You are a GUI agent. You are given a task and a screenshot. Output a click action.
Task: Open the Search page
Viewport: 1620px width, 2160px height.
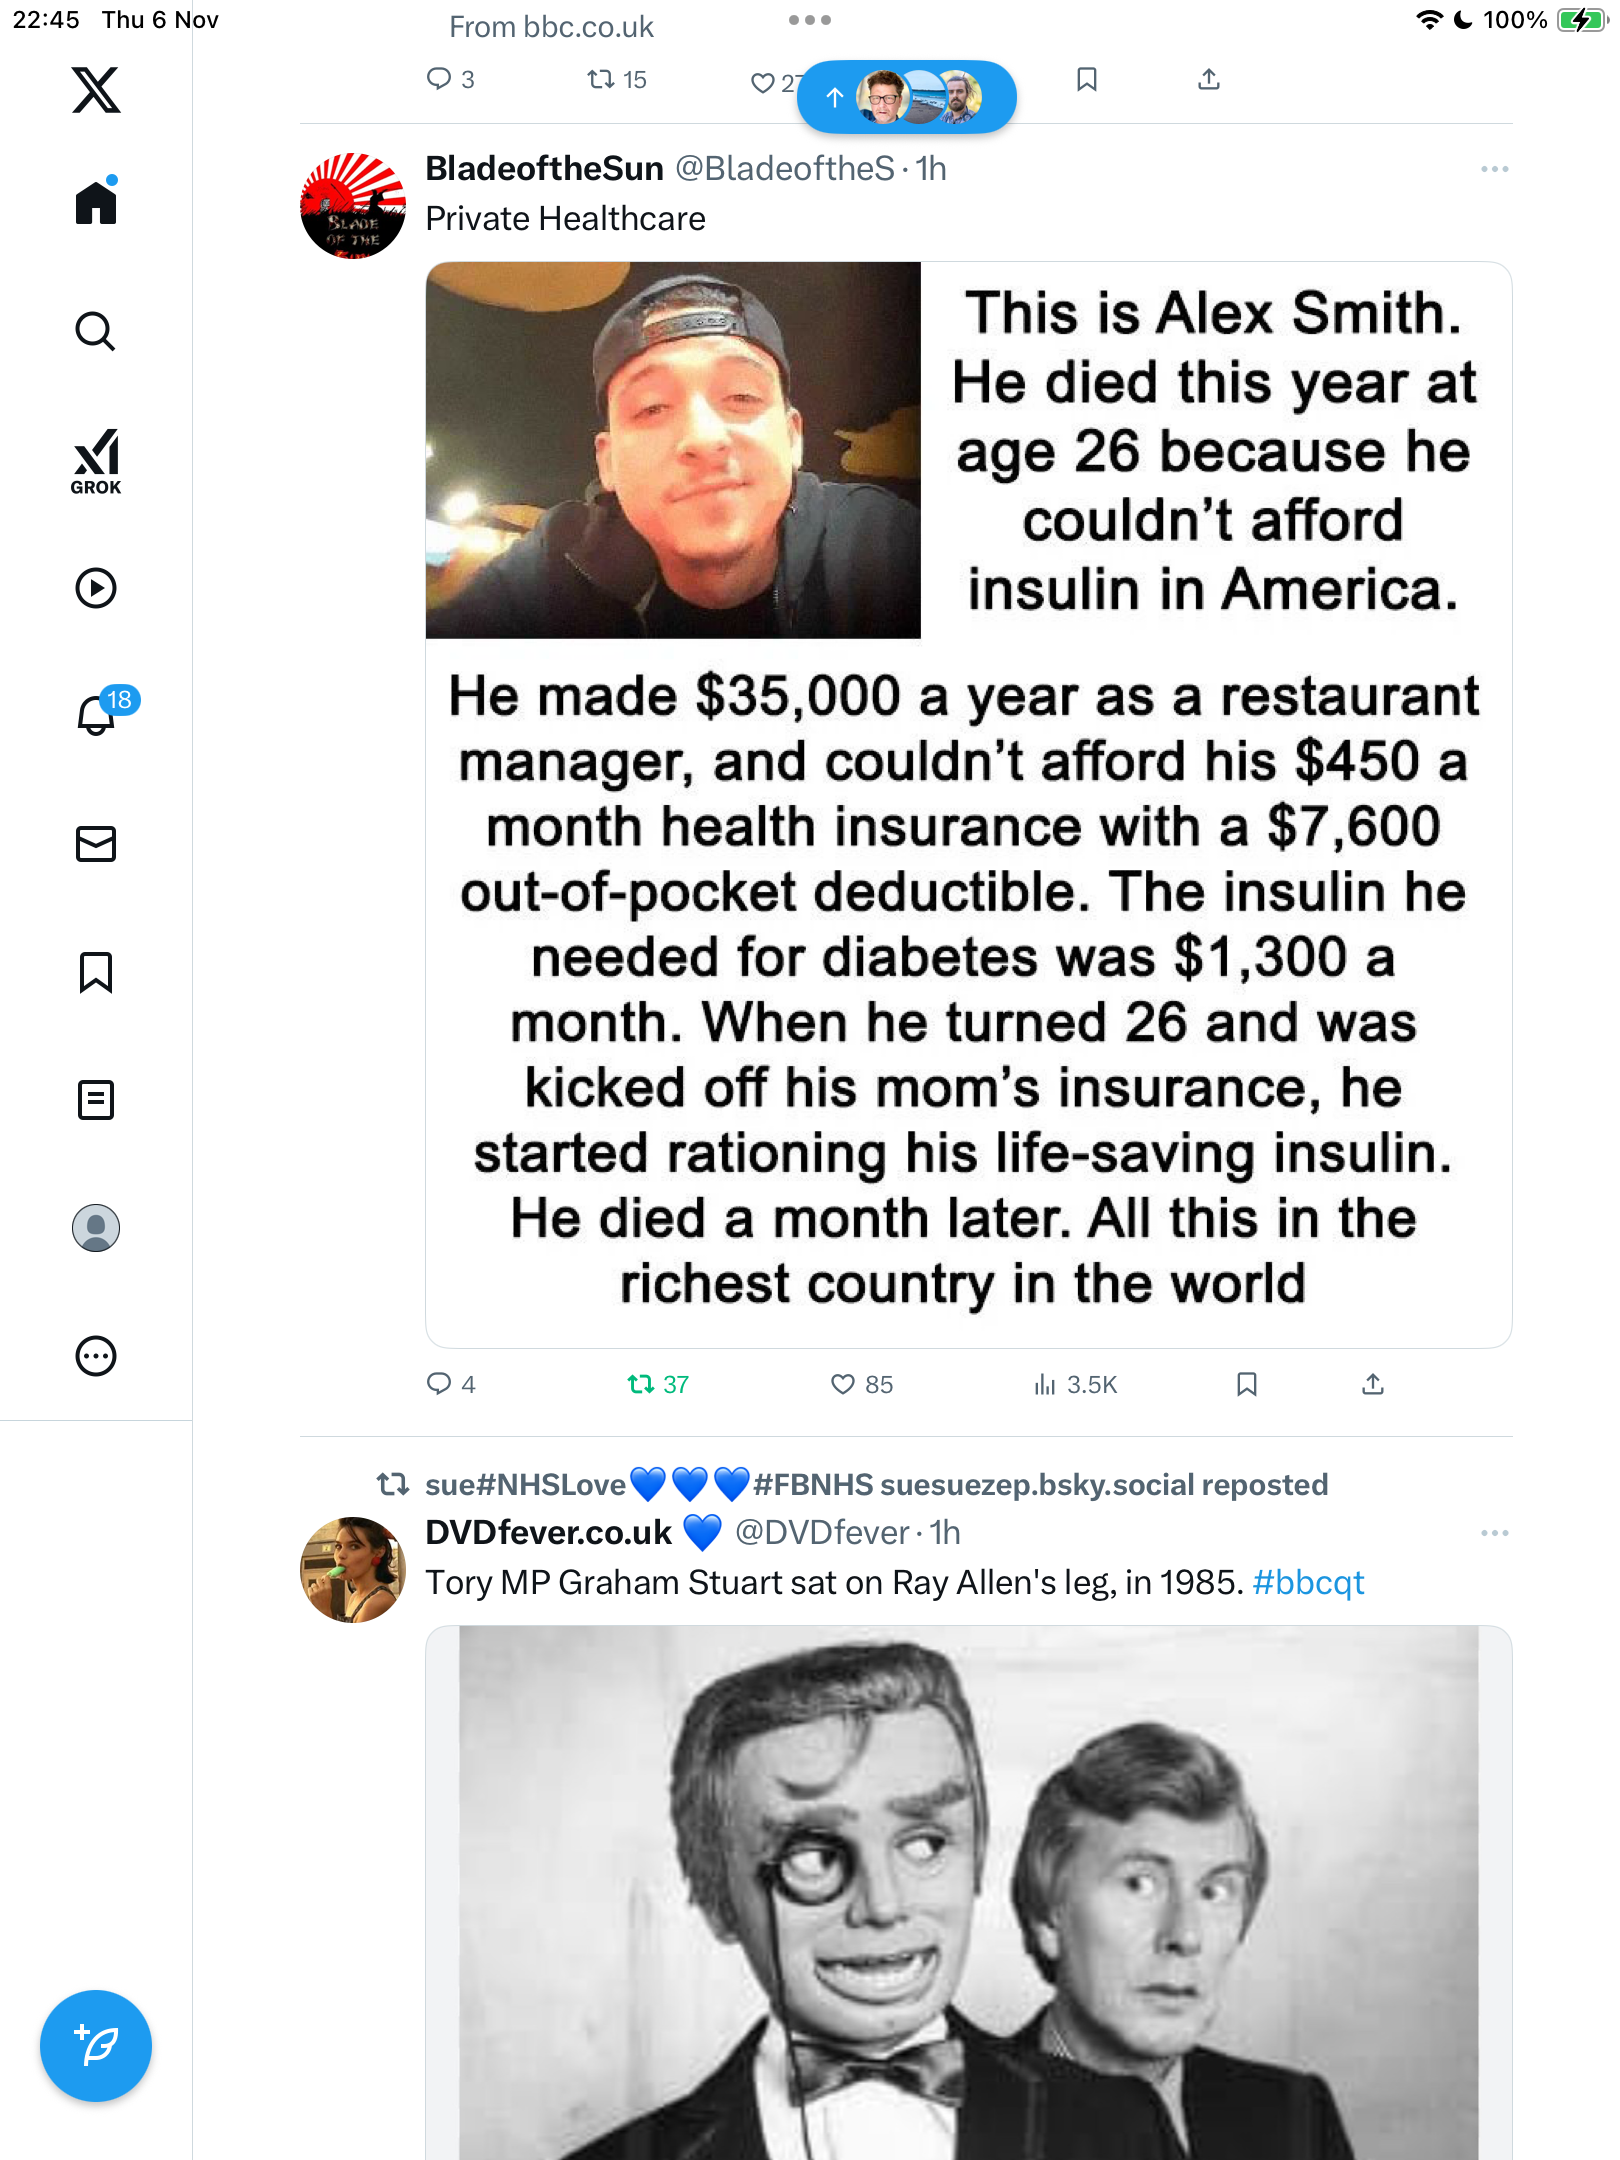(x=96, y=332)
